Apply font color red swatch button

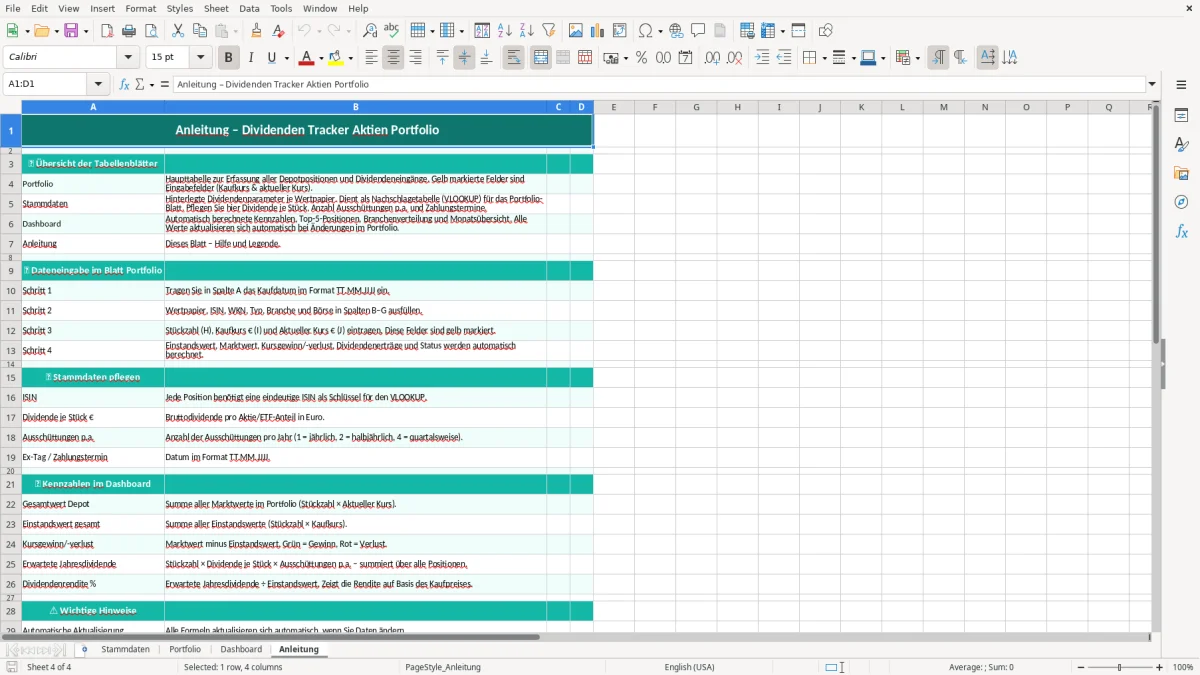click(x=307, y=58)
